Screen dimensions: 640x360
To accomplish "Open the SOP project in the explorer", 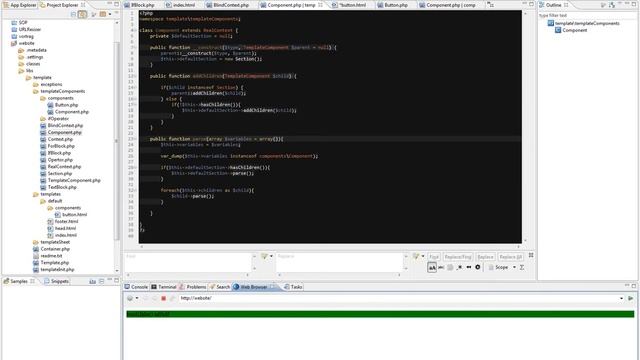I will point(19,22).
